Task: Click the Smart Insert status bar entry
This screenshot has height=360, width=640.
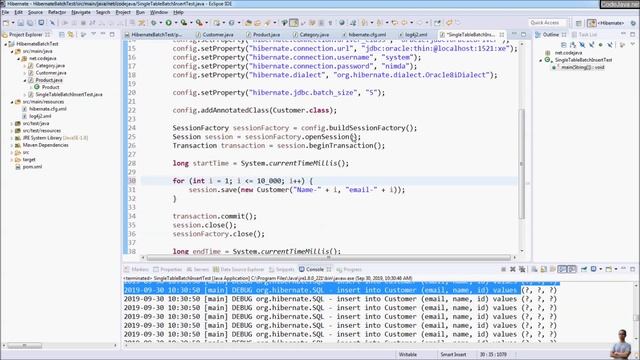Action: 453,355
